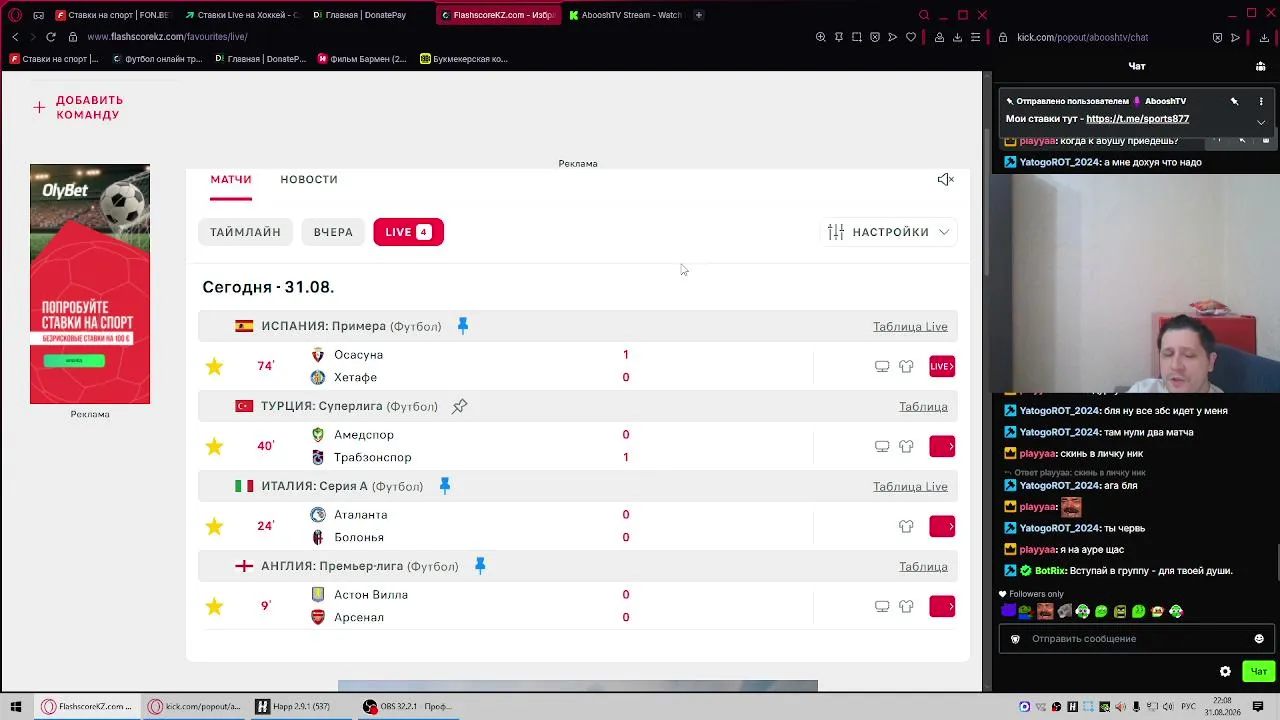Click the Отправить сообщение chat input
The image size is (1280, 720).
point(1135,639)
